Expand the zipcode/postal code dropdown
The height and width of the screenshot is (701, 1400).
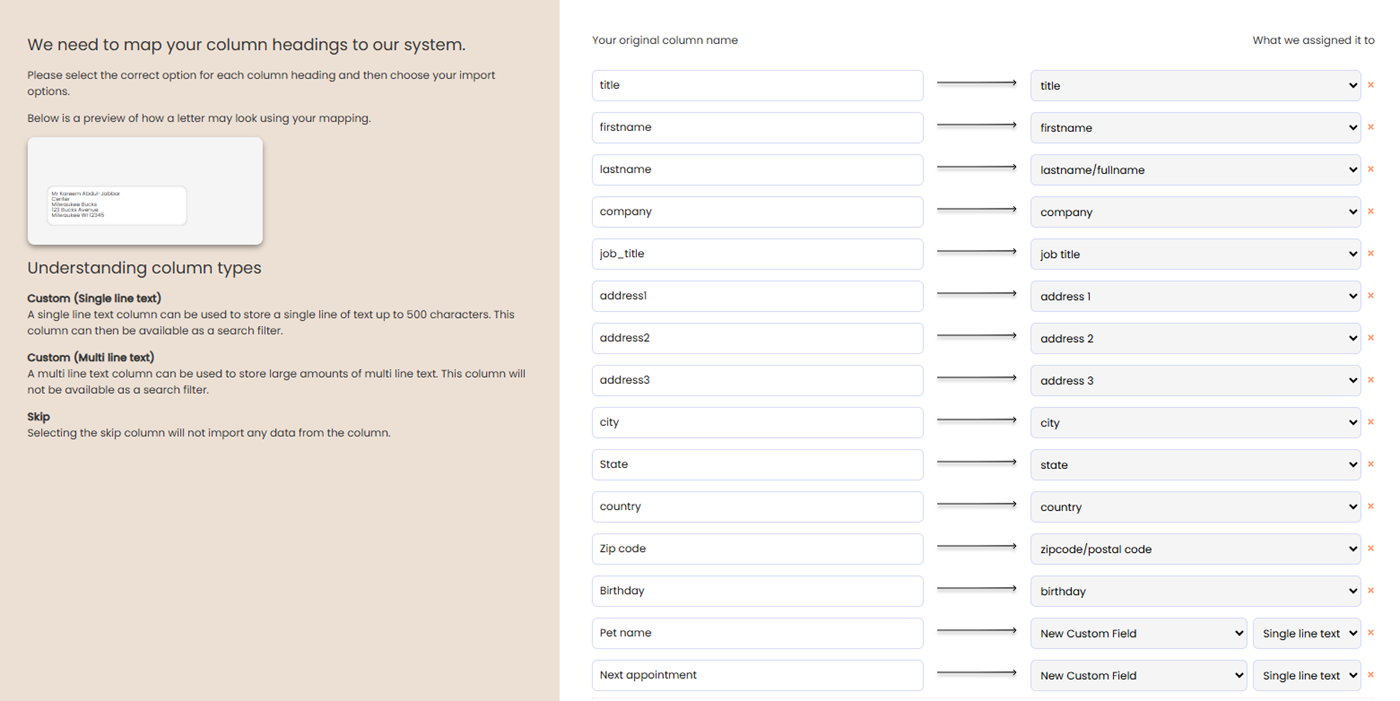coord(1195,549)
